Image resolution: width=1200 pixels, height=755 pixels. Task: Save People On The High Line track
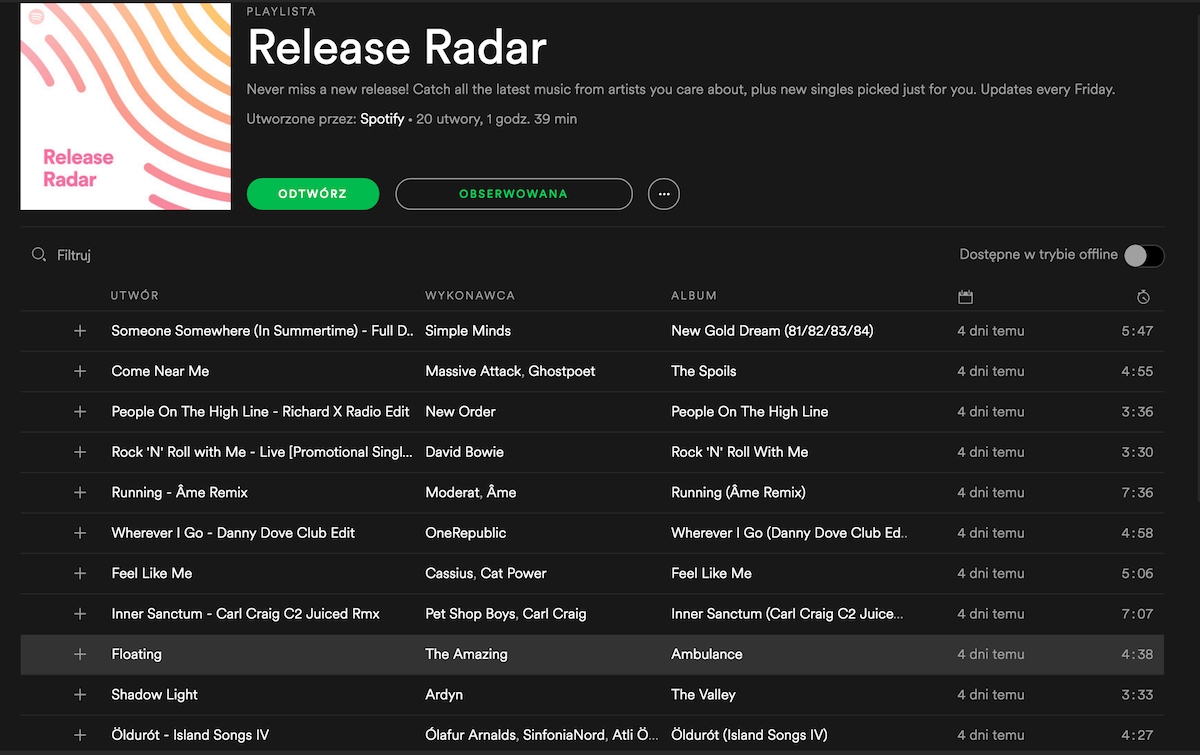pos(80,412)
